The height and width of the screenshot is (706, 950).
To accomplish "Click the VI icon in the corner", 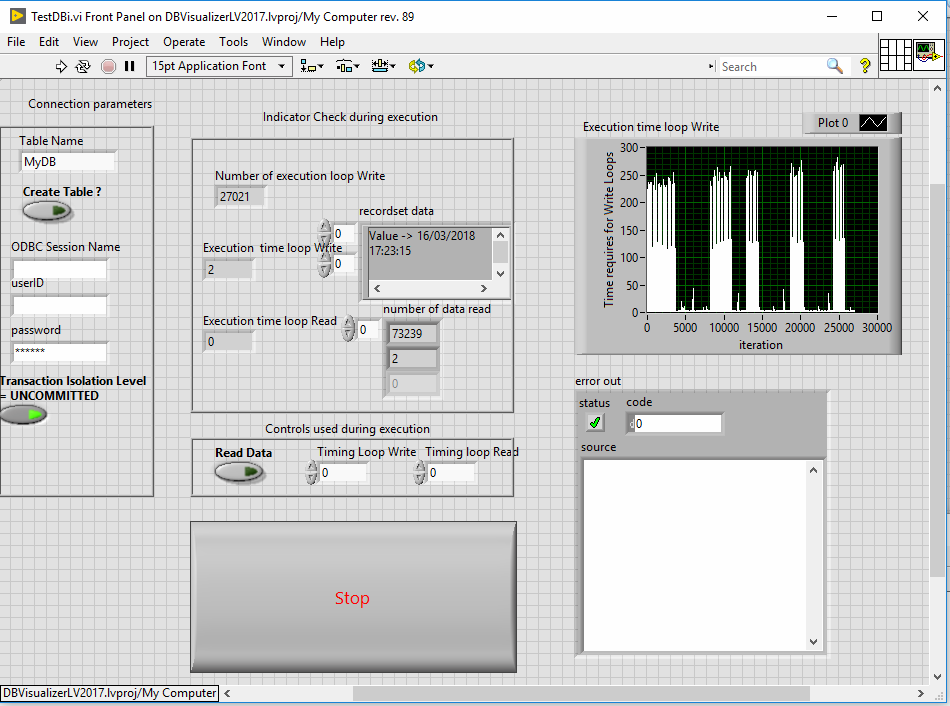I will (929, 55).
